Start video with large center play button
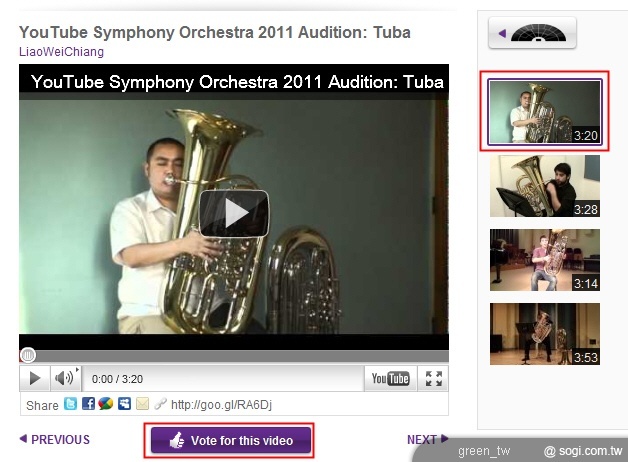This screenshot has width=628, height=462. tap(234, 213)
